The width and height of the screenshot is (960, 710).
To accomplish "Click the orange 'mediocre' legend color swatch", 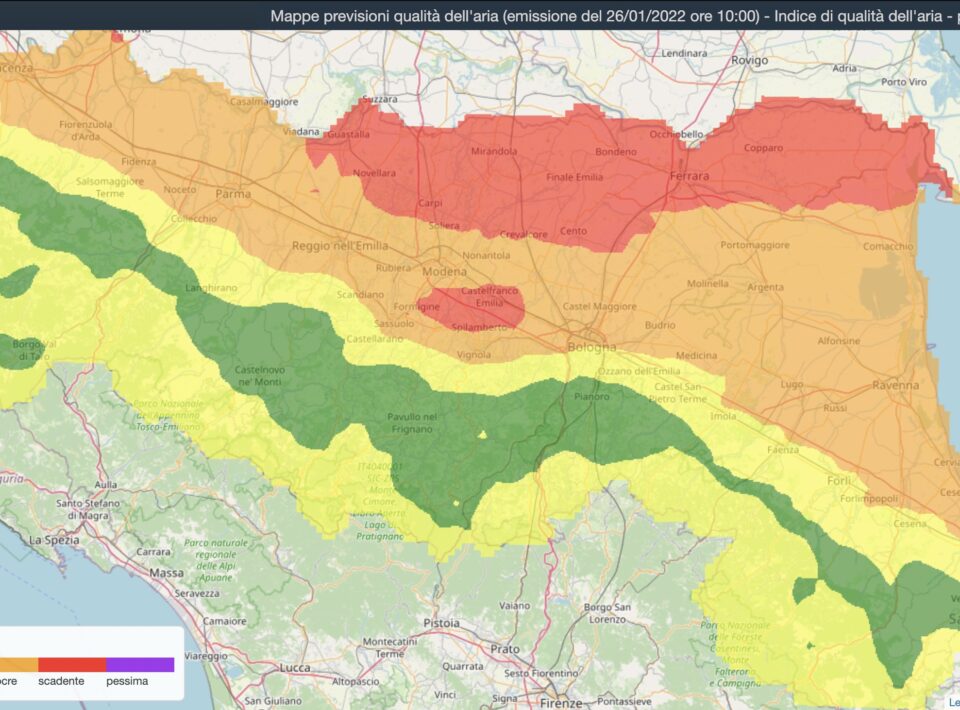I will pyautogui.click(x=18, y=664).
